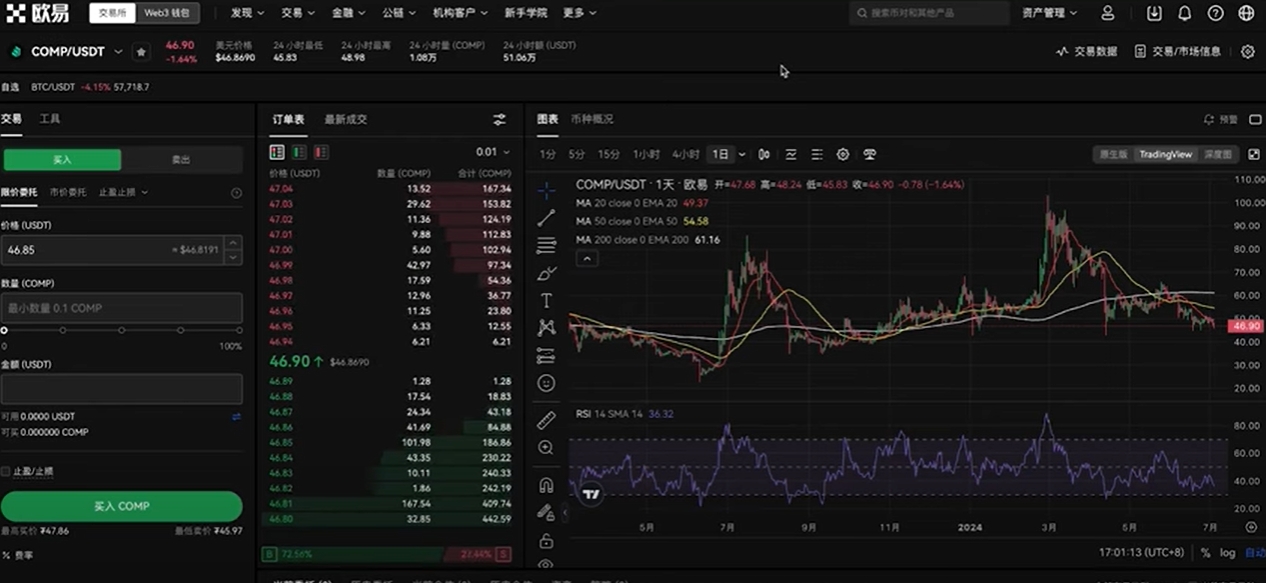Image resolution: width=1266 pixels, height=583 pixels.
Task: Switch to 最新成交 tab
Action: tap(345, 119)
